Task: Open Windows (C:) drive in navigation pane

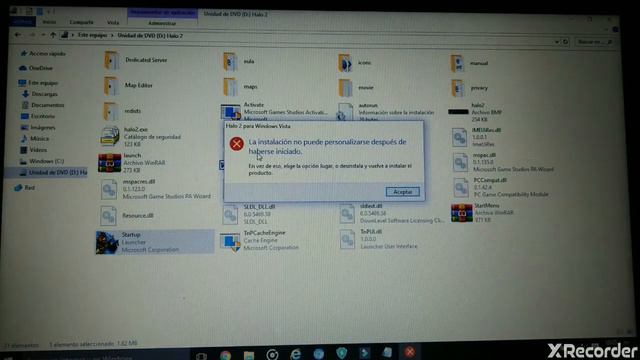Action: click(42, 161)
